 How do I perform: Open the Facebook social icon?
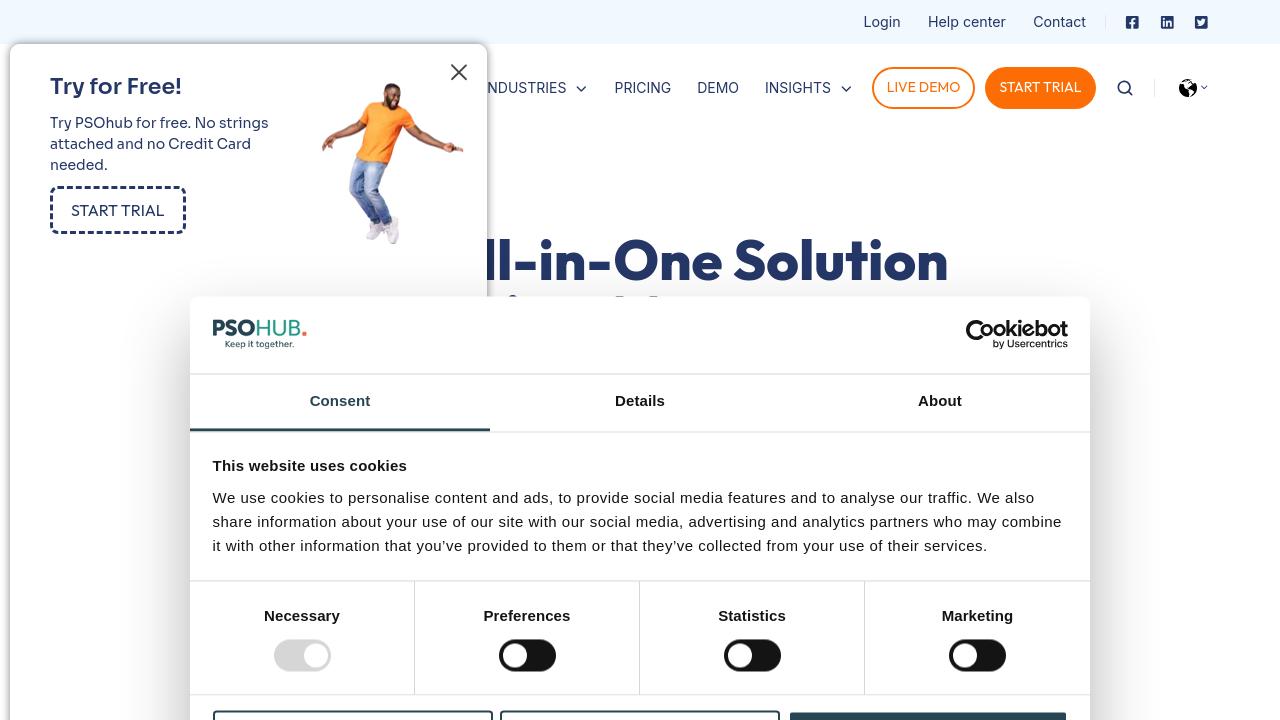point(1132,22)
